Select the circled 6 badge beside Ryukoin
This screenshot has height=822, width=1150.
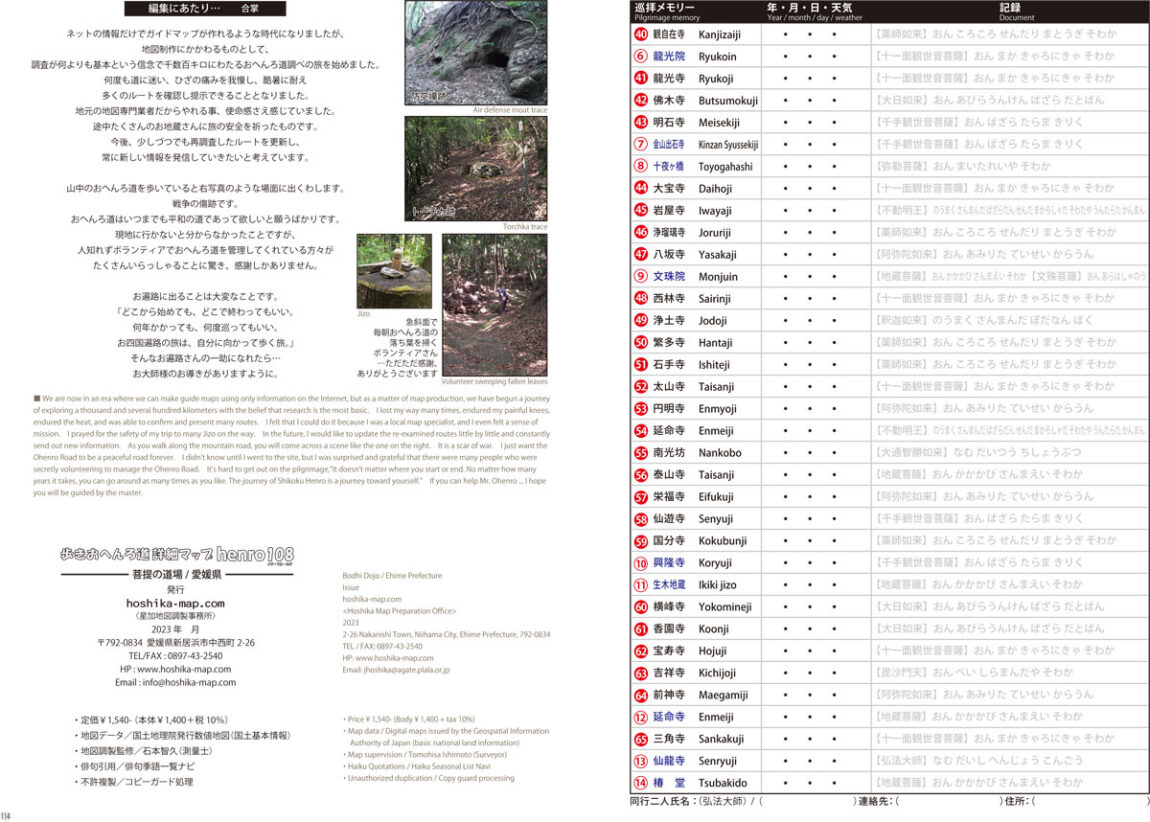point(641,57)
